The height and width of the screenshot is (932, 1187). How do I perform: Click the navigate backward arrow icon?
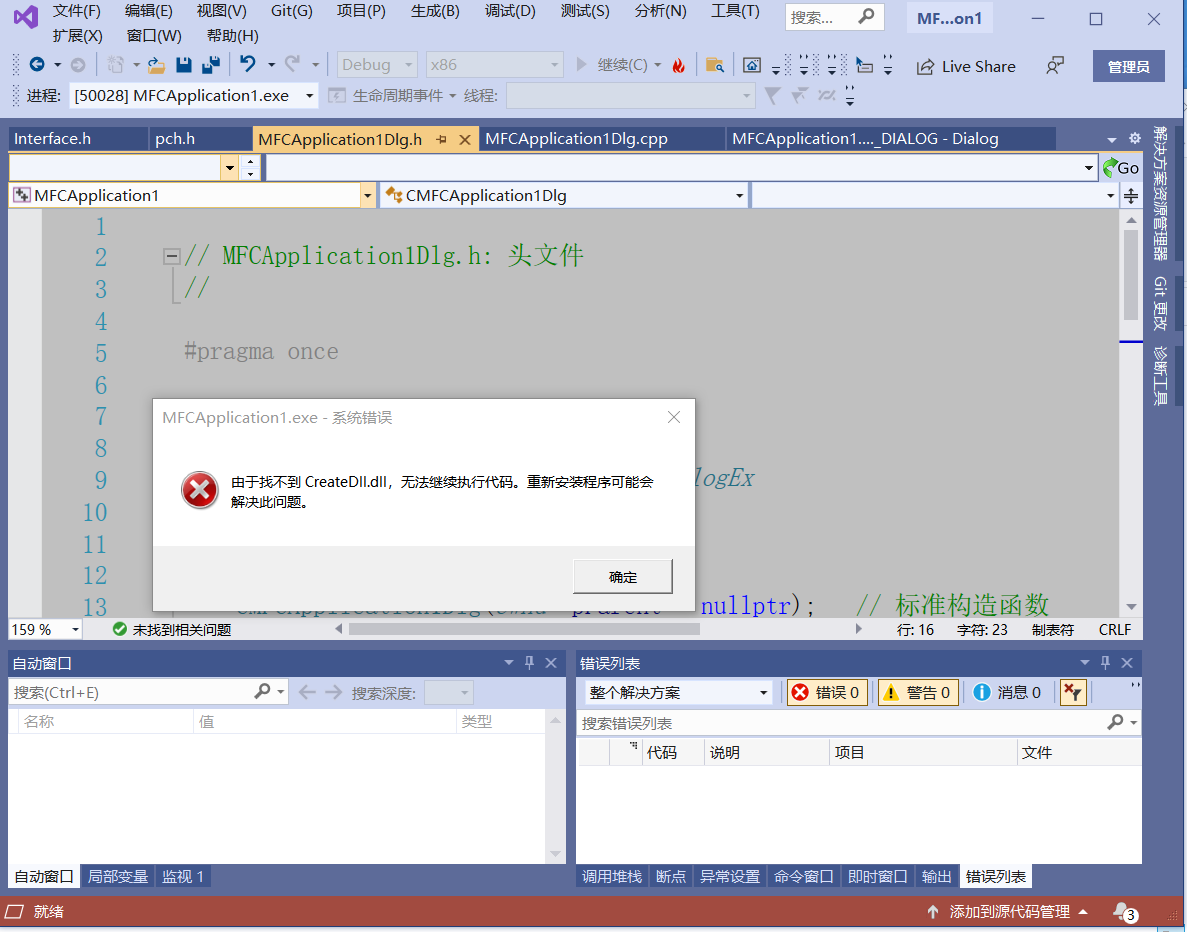tap(36, 65)
